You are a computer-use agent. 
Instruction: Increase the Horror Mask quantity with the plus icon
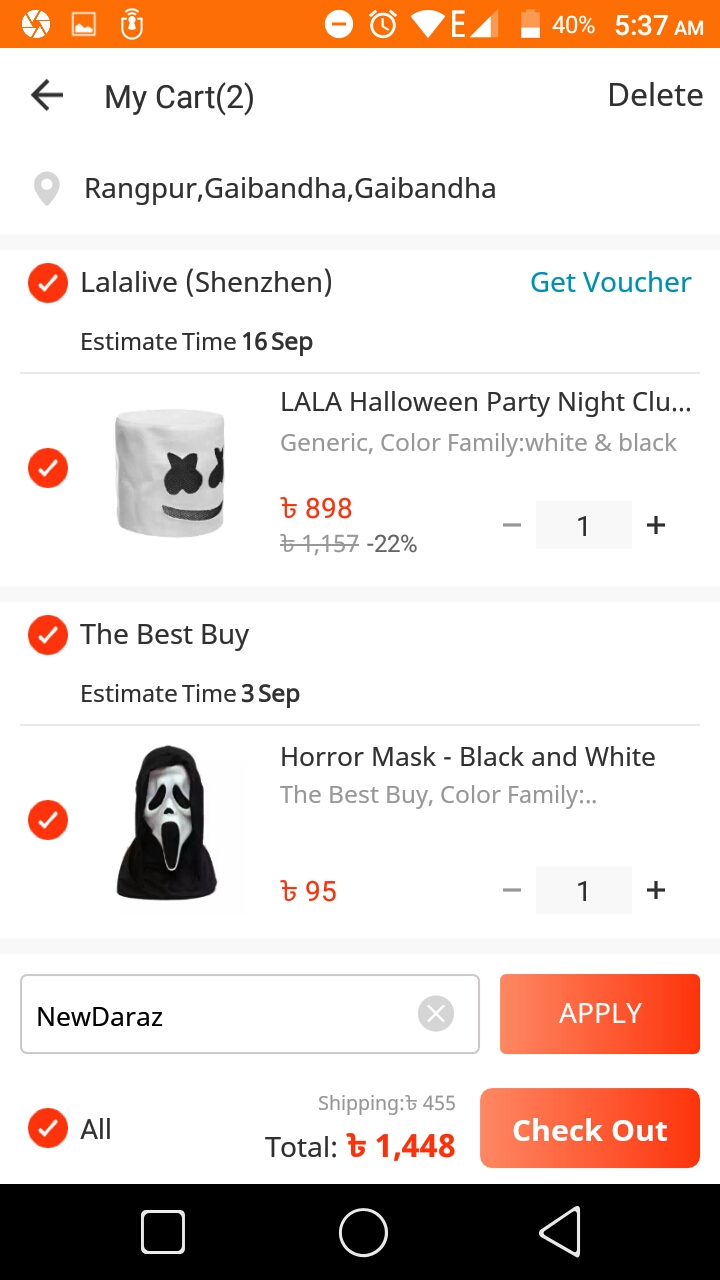(656, 890)
